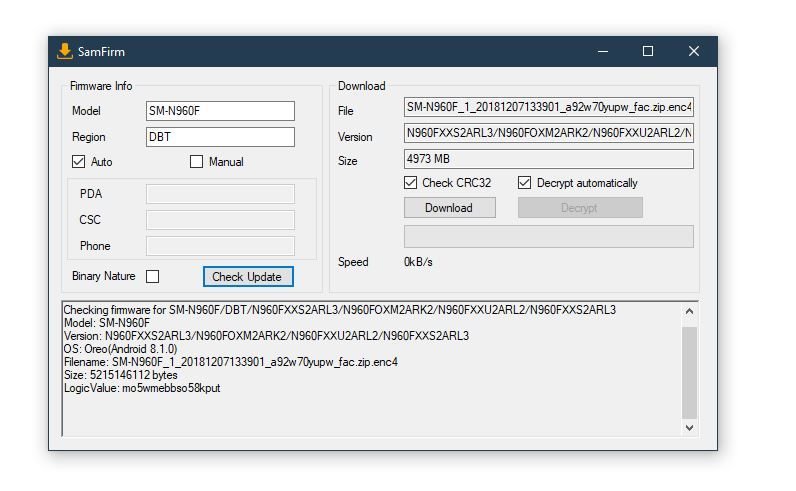
Task: Click the 'OS: Oreo(Android 8.1.0)' log line
Action: point(120,349)
